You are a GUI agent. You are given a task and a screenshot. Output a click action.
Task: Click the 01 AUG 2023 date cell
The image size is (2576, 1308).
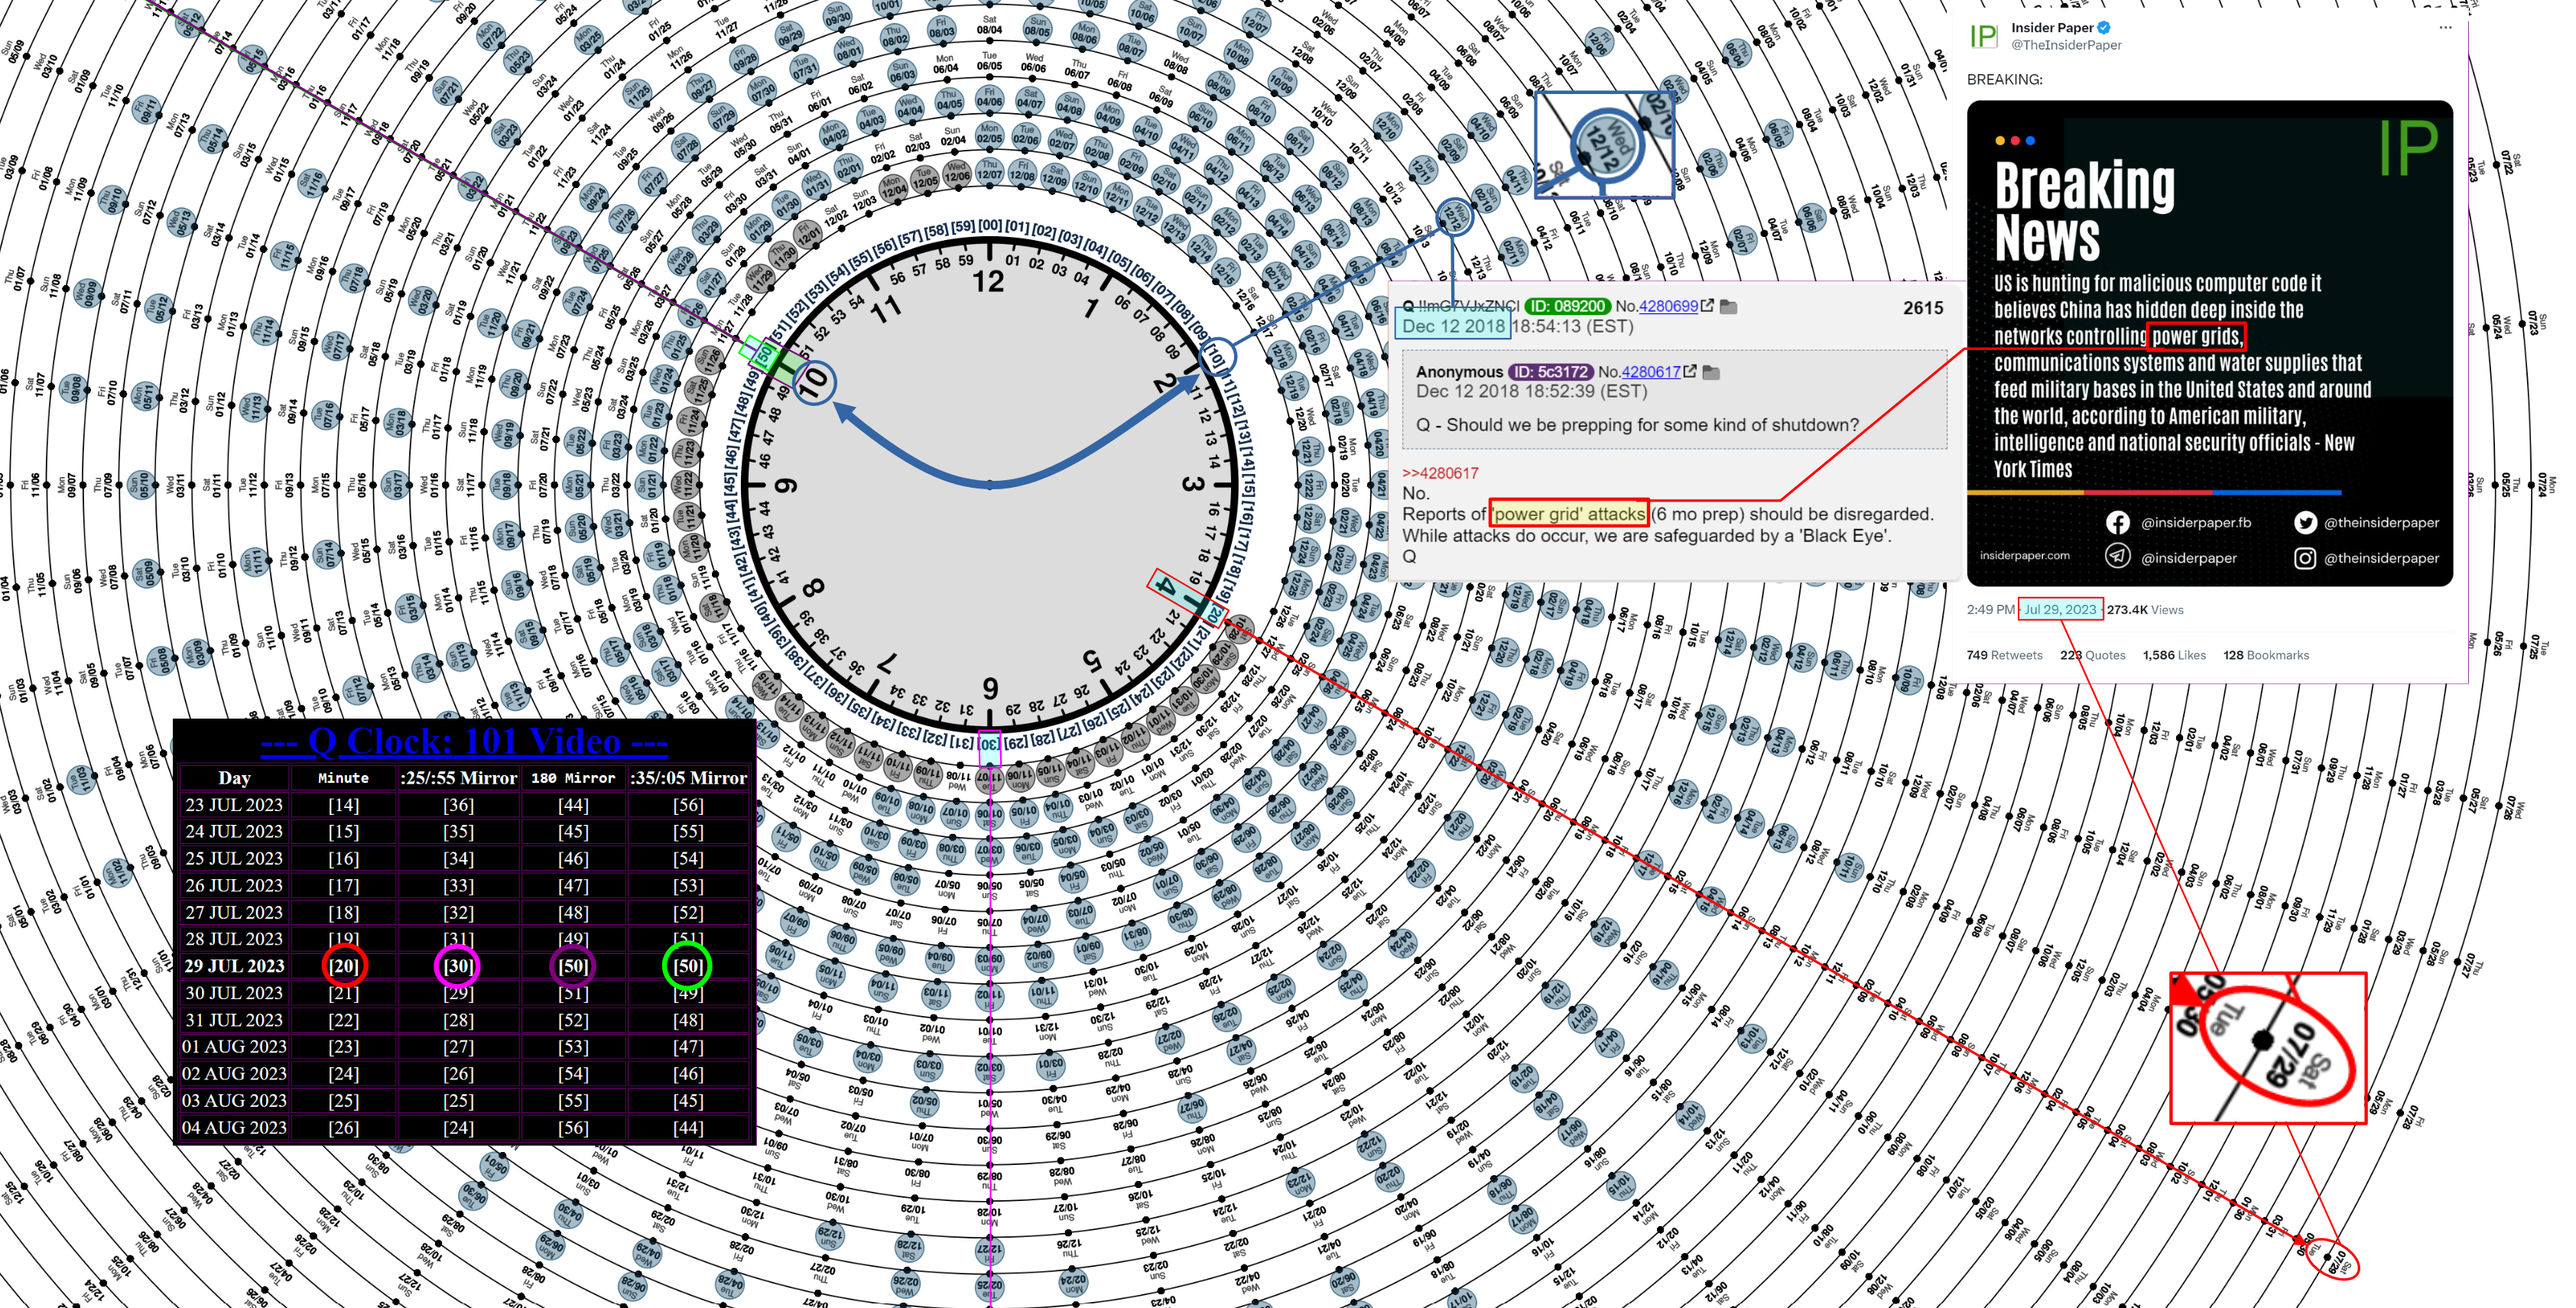click(x=234, y=1046)
